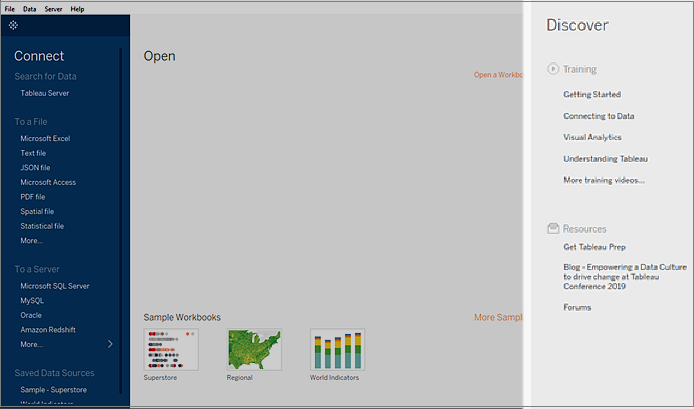Open the Getting Started training video

tap(592, 95)
